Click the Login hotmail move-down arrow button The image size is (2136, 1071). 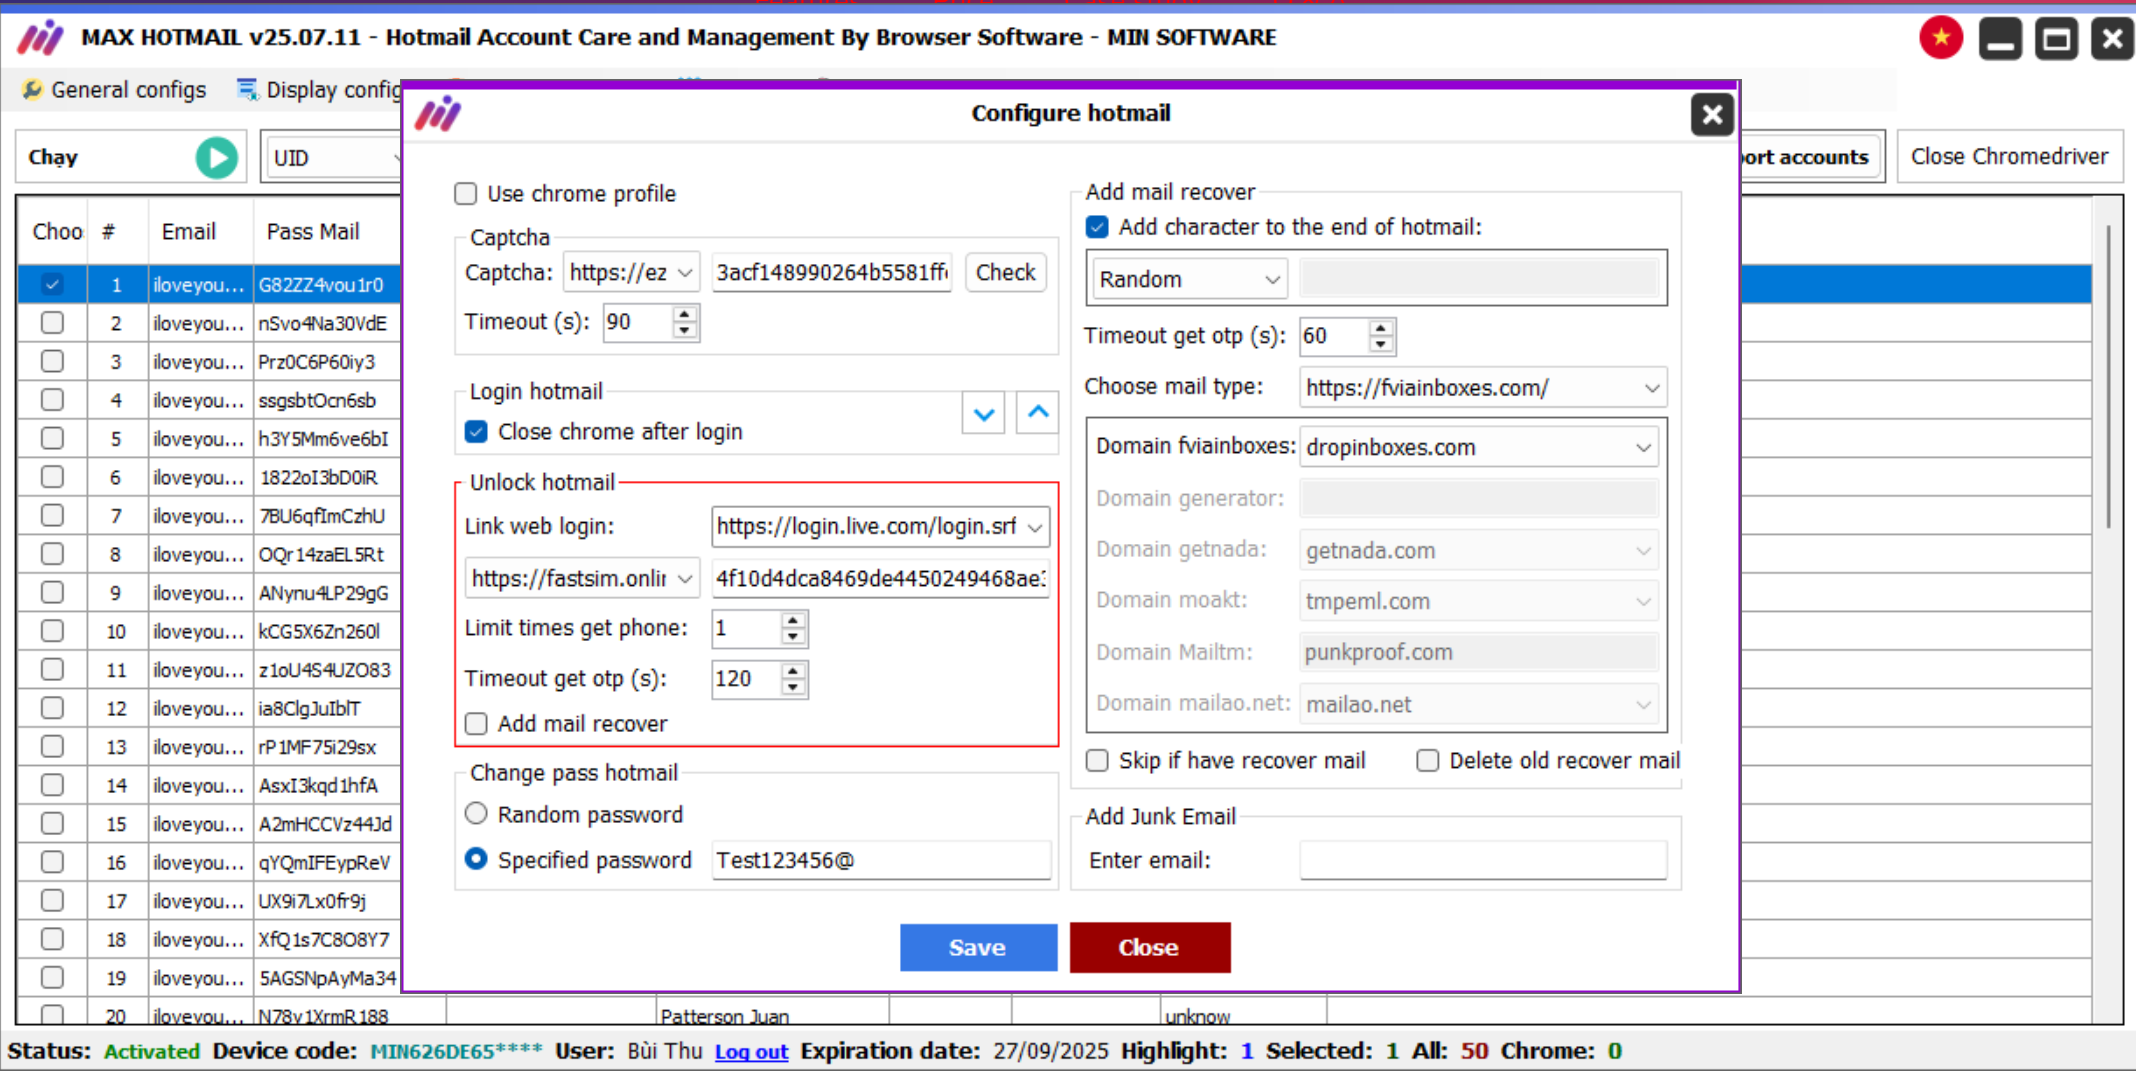pos(984,413)
